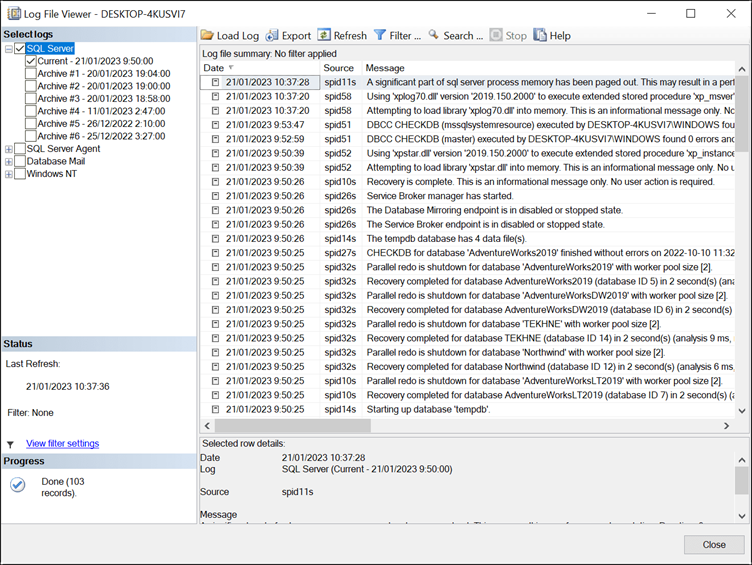This screenshot has height=565, width=752.
Task: Collapse the SQL Server tree node
Action: coord(9,49)
